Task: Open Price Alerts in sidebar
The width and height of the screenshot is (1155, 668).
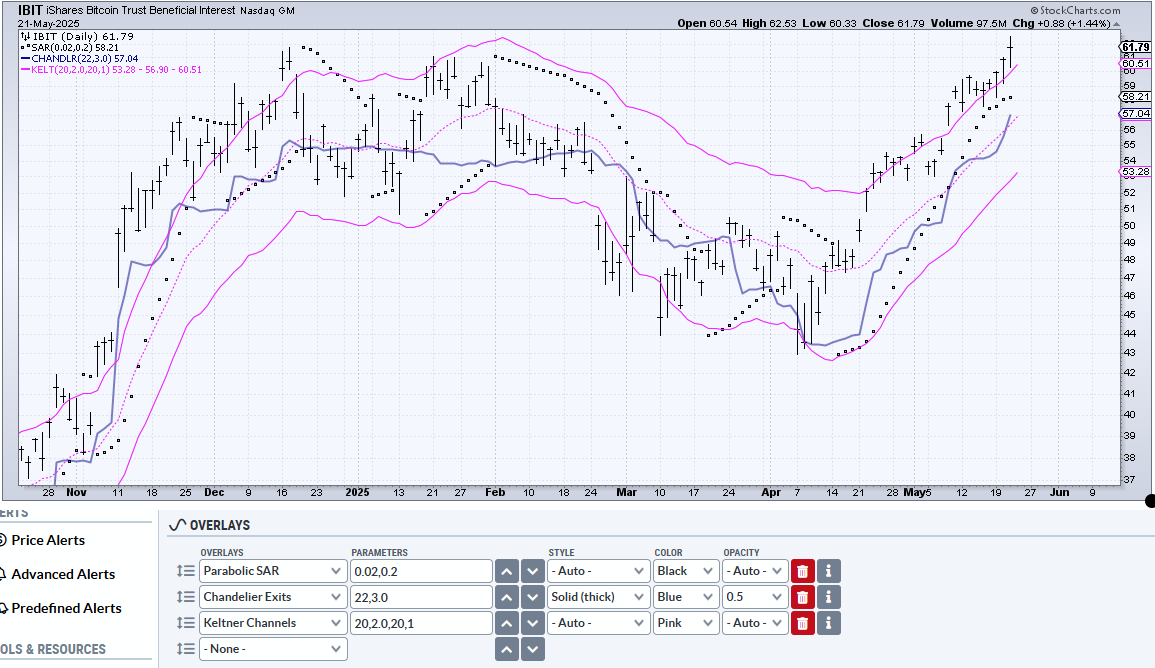Action: (x=48, y=540)
